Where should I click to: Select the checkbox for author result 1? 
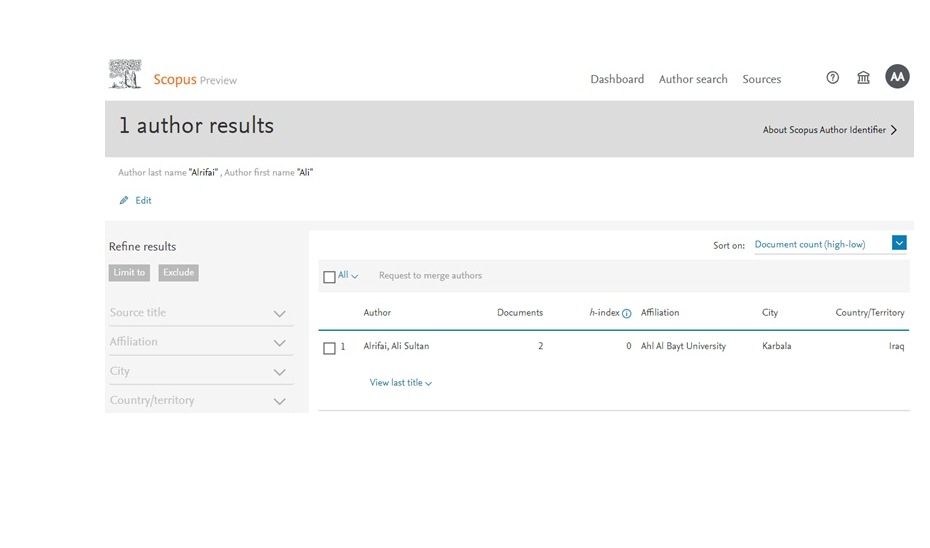pos(329,348)
